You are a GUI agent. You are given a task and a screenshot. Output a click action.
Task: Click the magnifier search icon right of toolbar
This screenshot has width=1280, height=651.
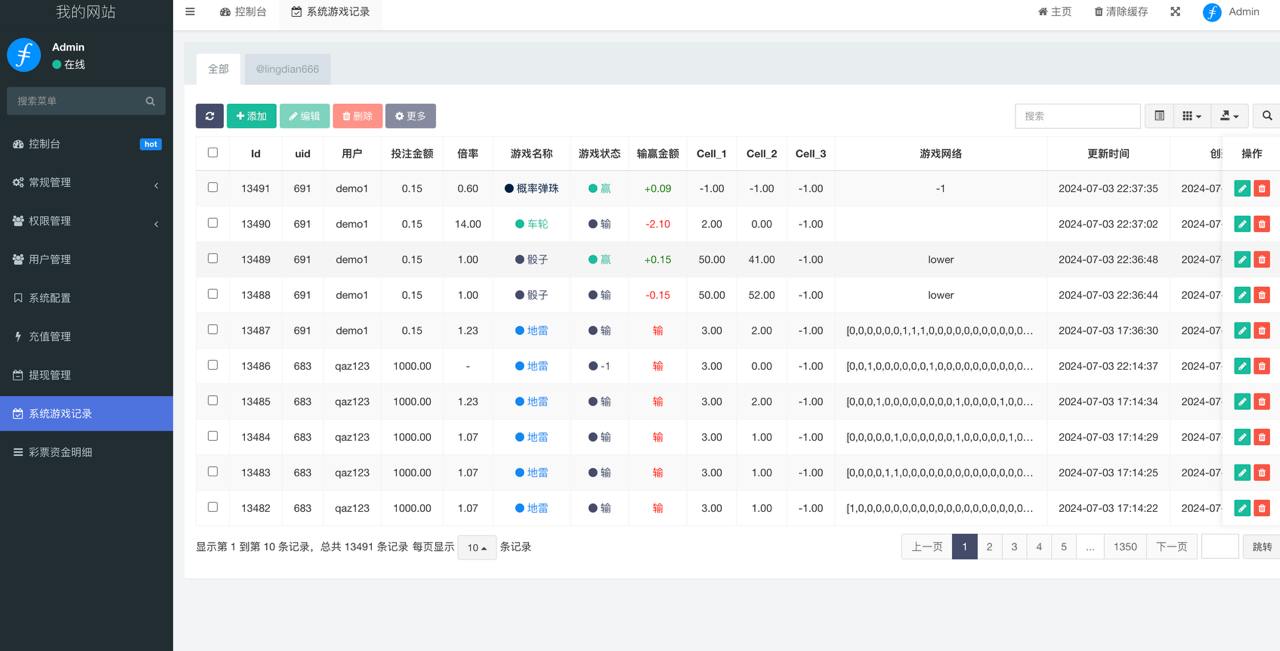click(x=1266, y=116)
